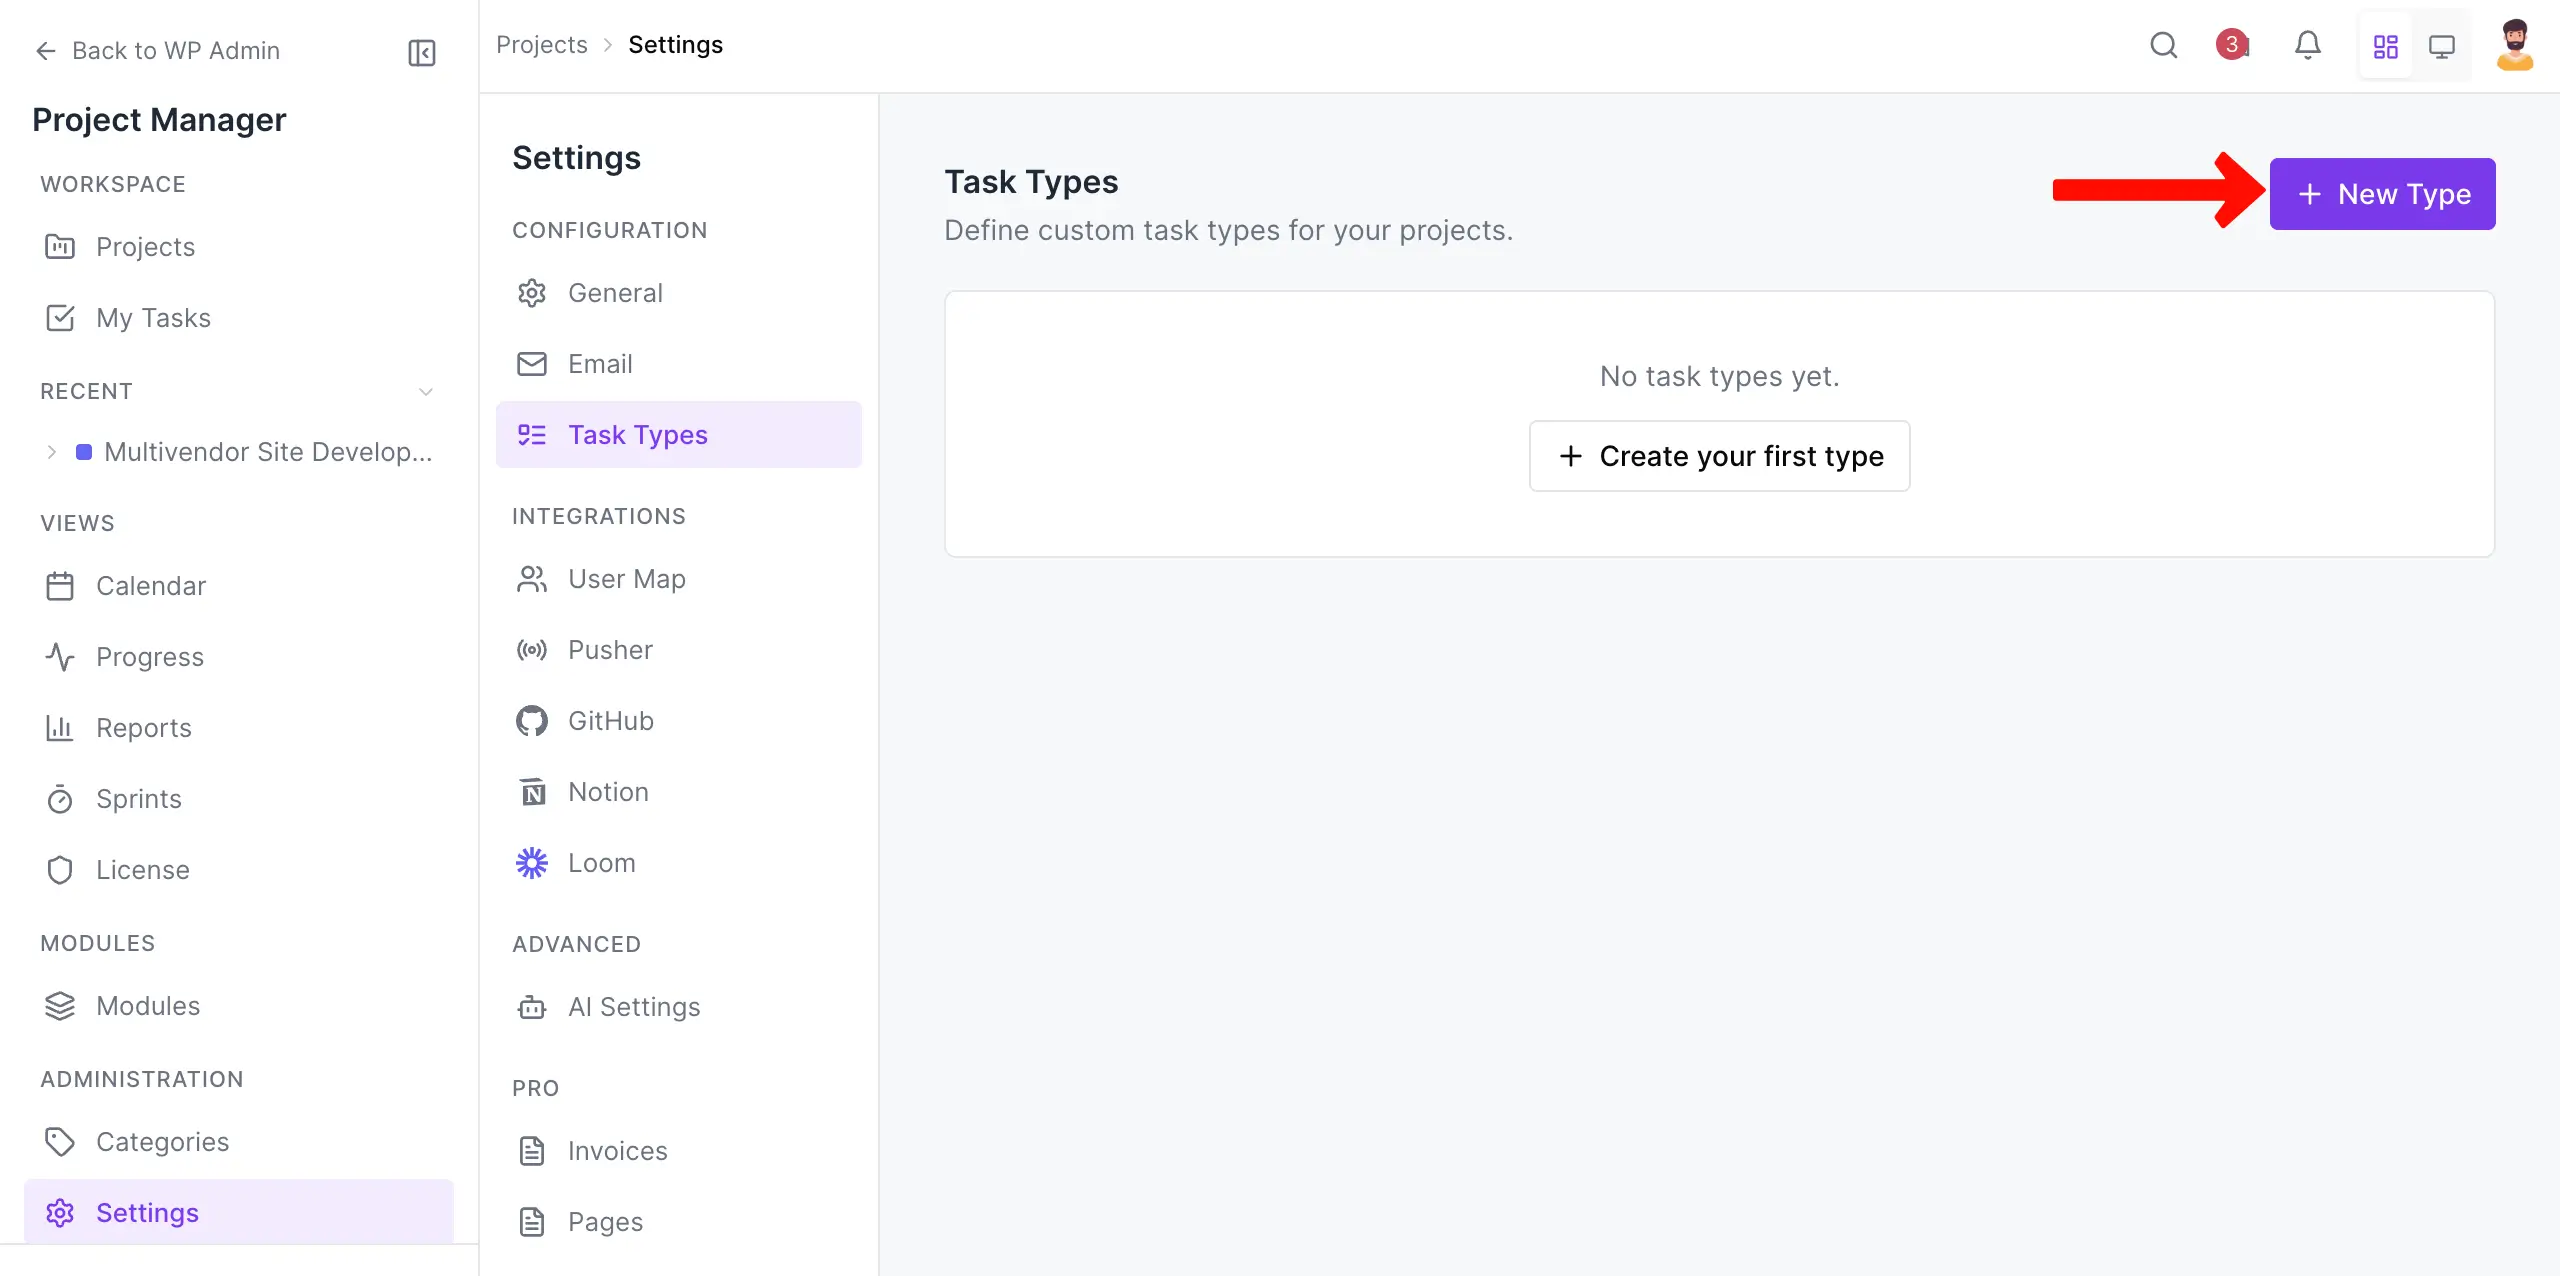Click the red badge showing 3
This screenshot has width=2560, height=1276.
tap(2232, 45)
